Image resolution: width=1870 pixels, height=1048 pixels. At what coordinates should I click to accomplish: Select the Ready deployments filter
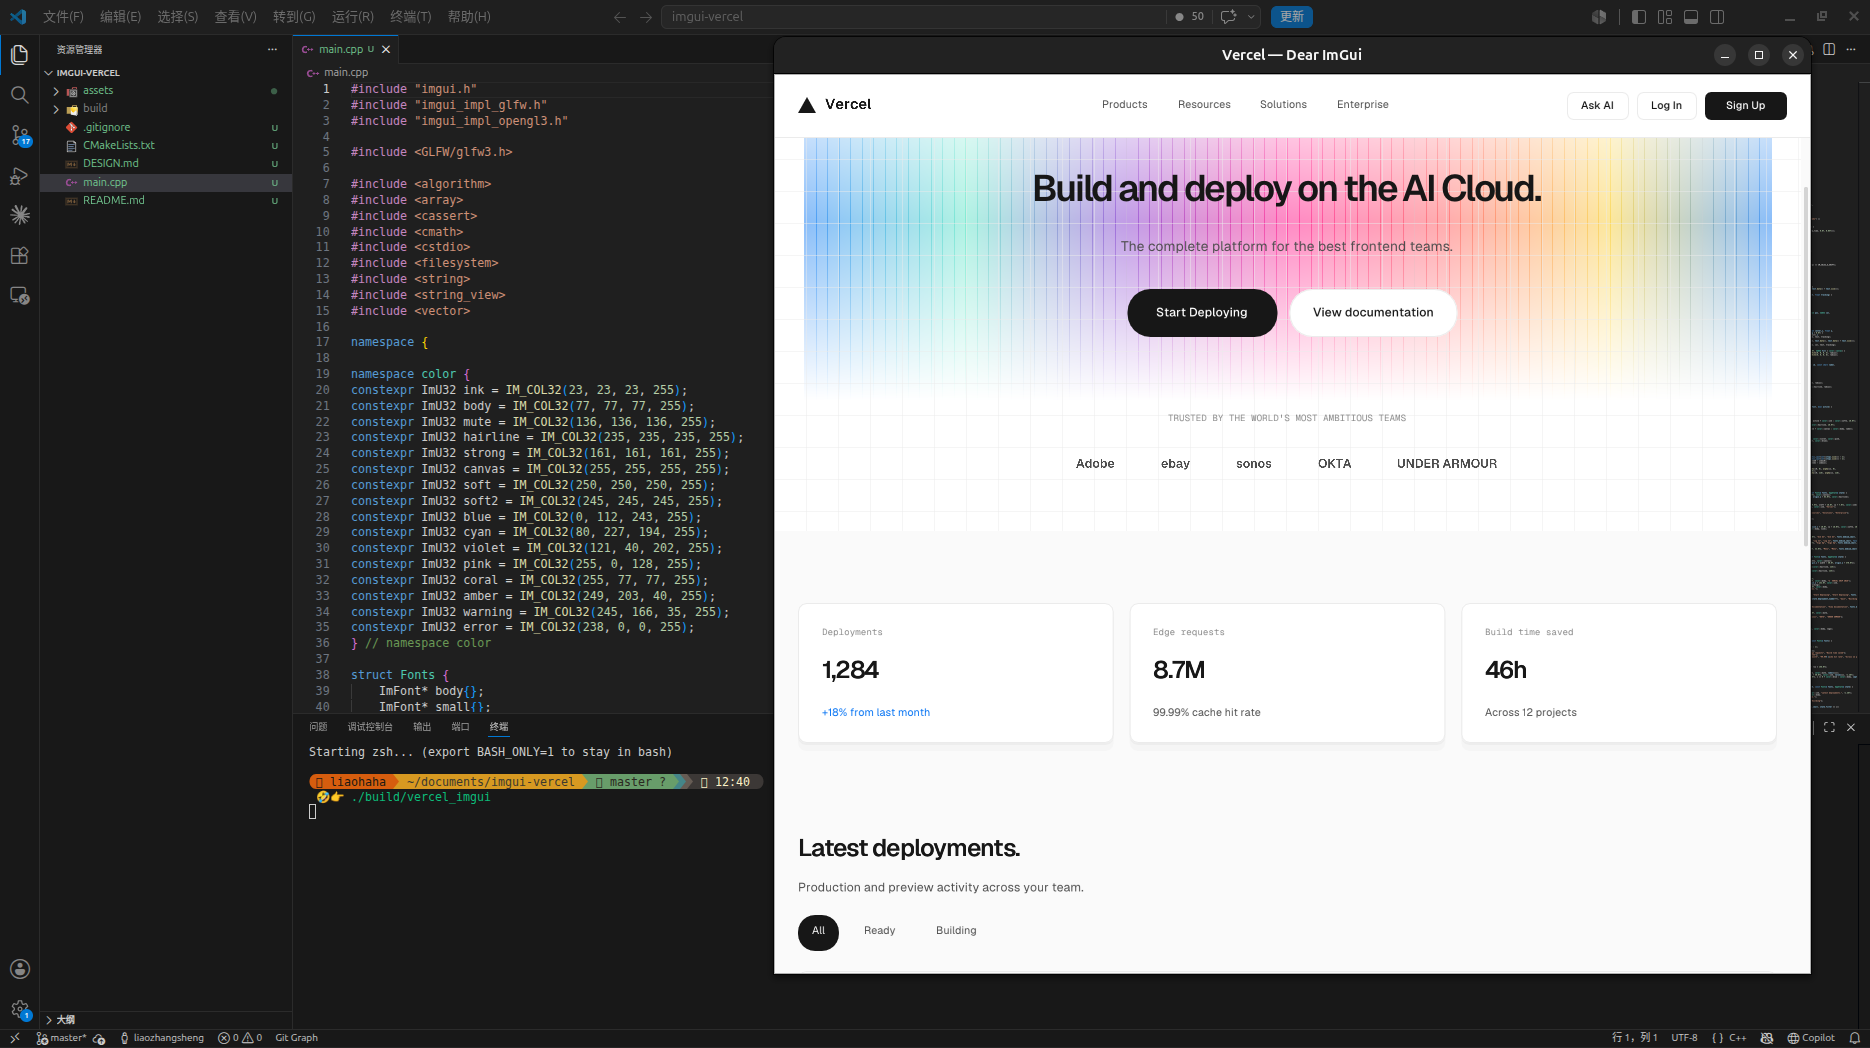coord(880,931)
